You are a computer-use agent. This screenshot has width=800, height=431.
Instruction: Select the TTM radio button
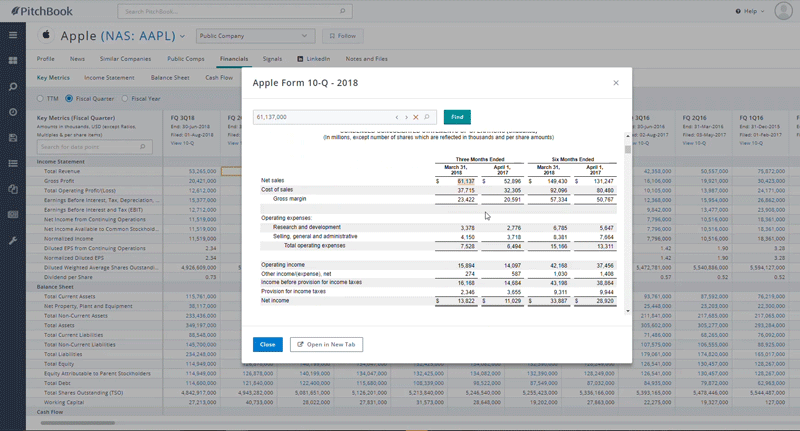coord(40,98)
